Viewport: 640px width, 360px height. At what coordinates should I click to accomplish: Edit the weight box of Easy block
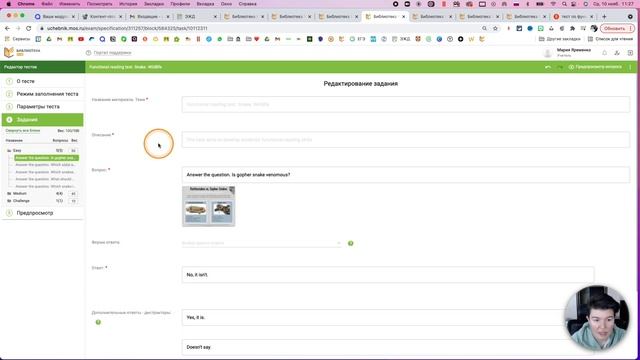pos(73,151)
